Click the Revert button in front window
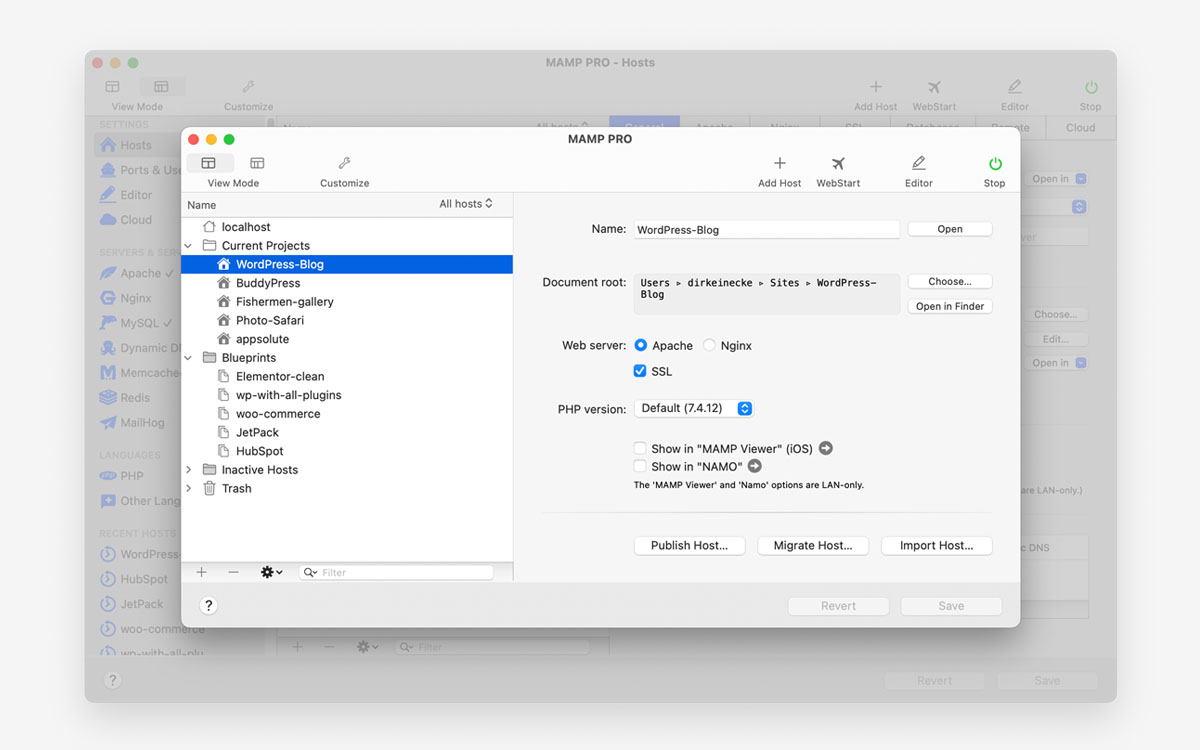Viewport: 1200px width, 750px height. click(x=838, y=605)
